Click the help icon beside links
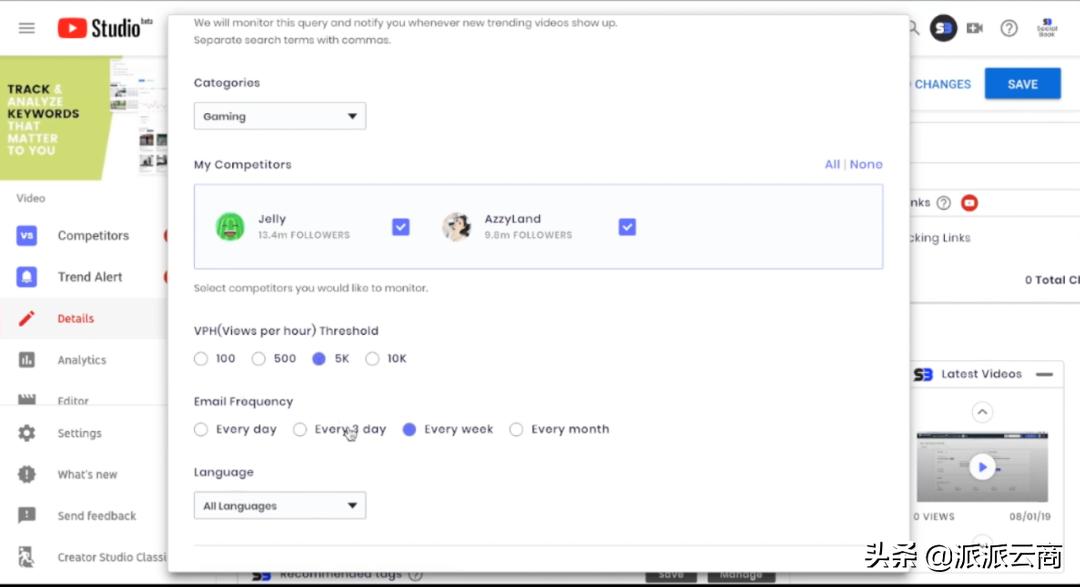This screenshot has width=1080, height=587. 944,203
